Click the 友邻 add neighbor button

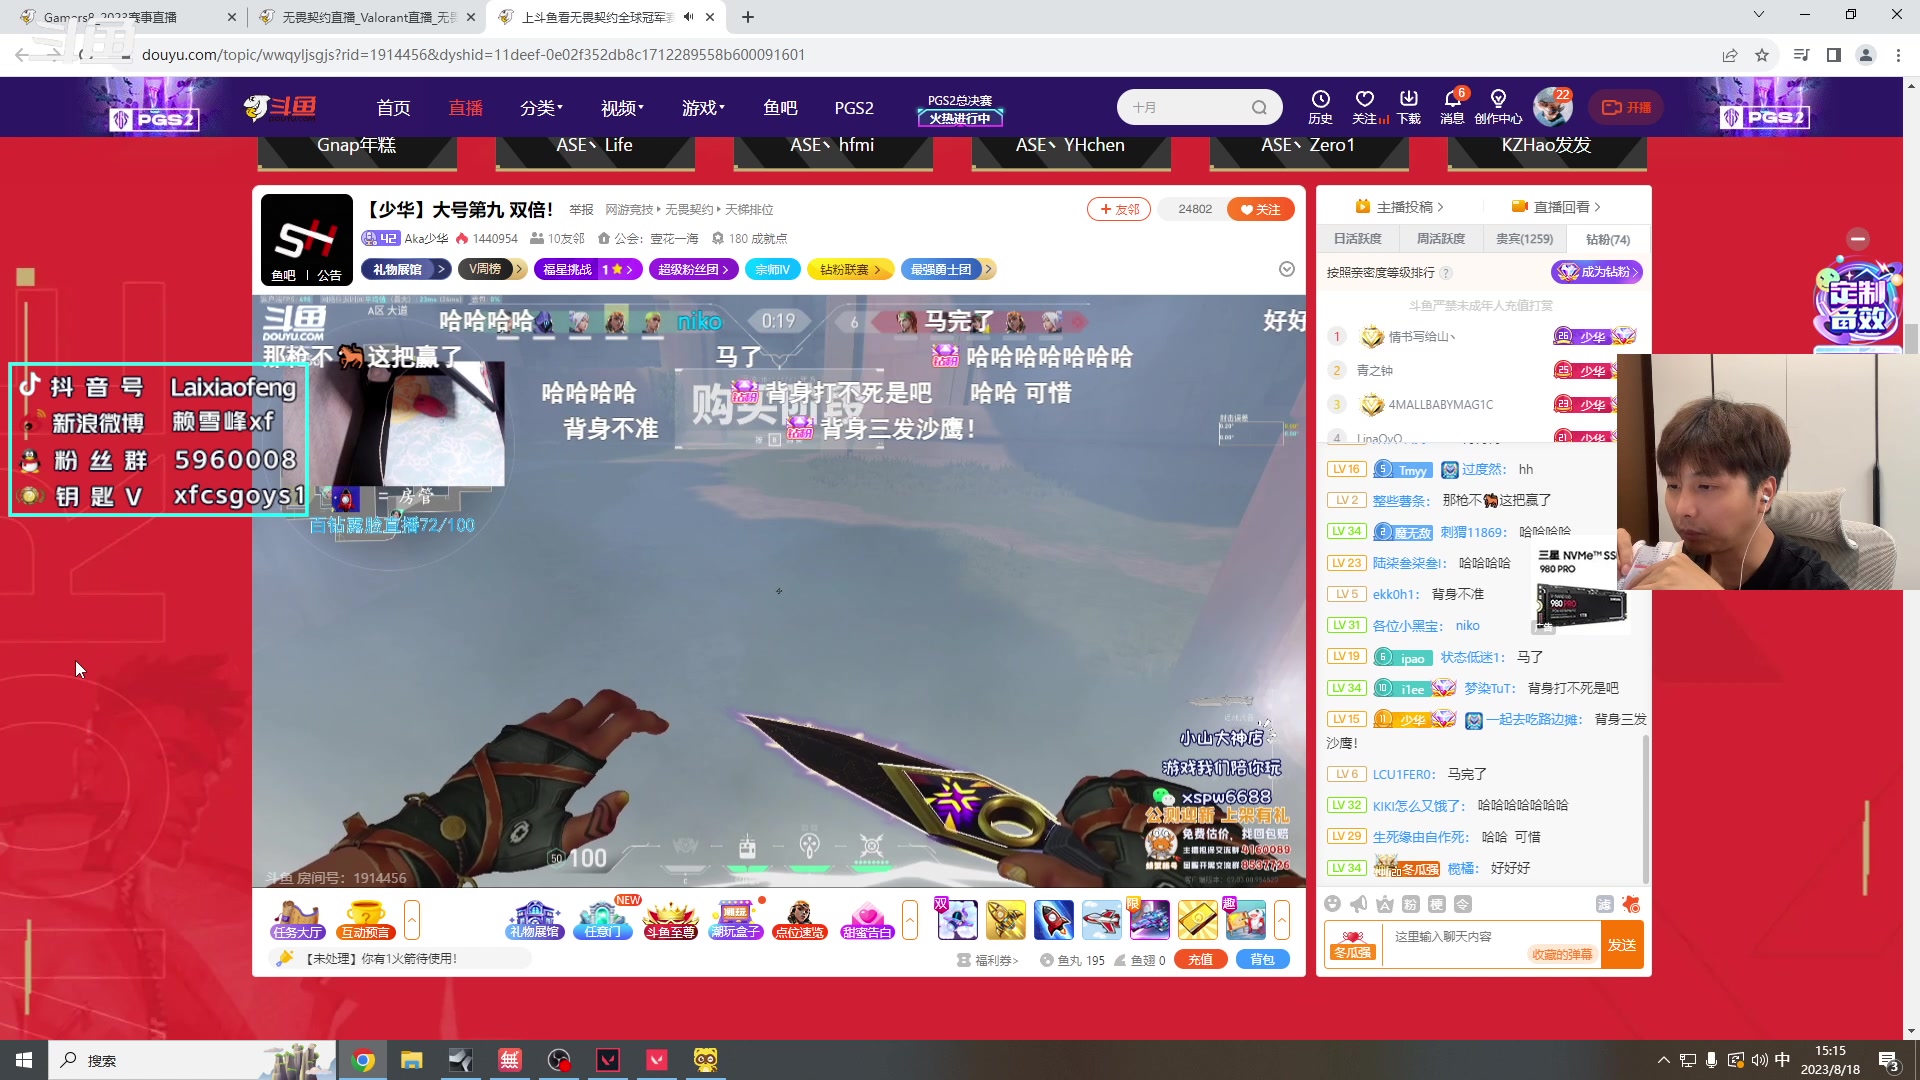(1119, 209)
